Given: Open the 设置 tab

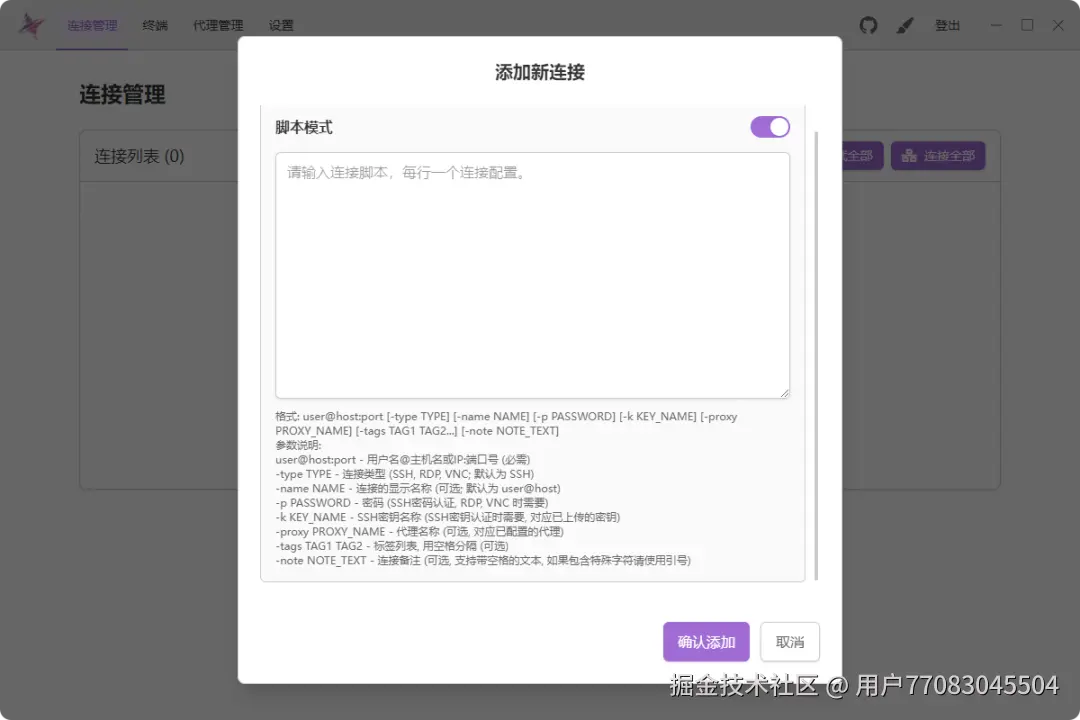Looking at the screenshot, I should 281,25.
